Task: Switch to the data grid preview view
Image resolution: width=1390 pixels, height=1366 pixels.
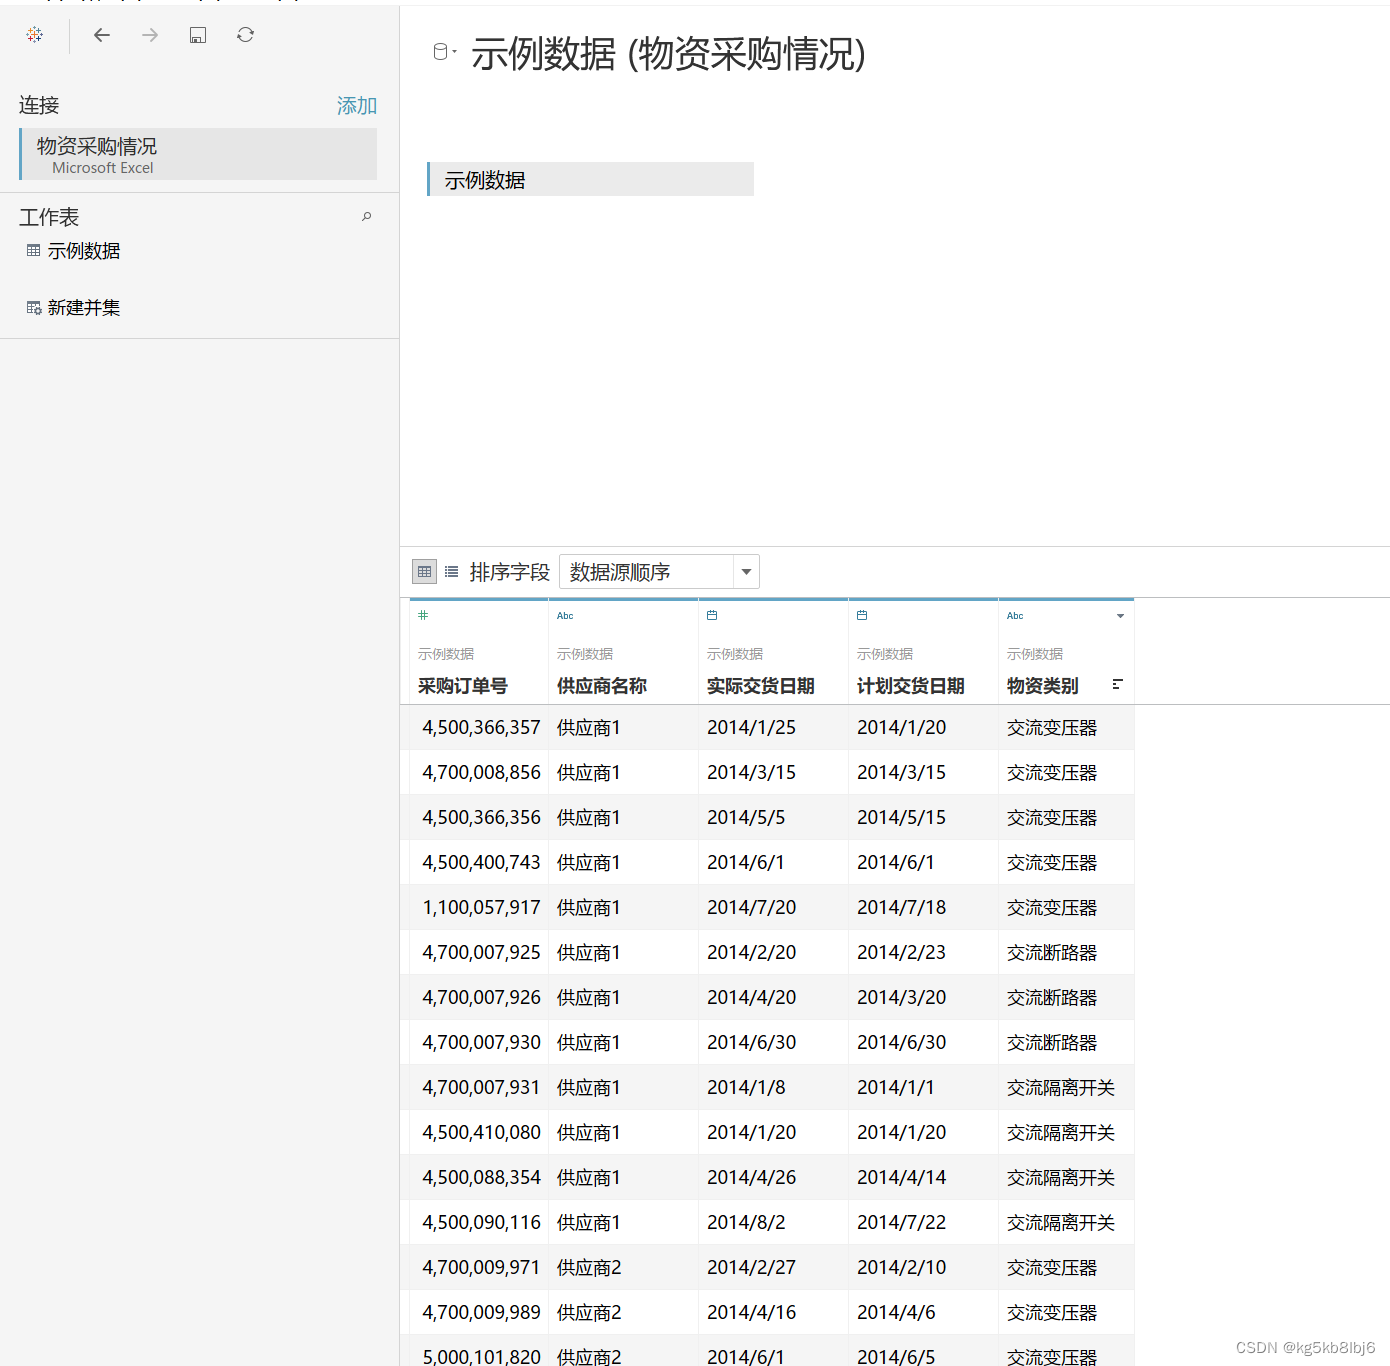Action: point(424,572)
